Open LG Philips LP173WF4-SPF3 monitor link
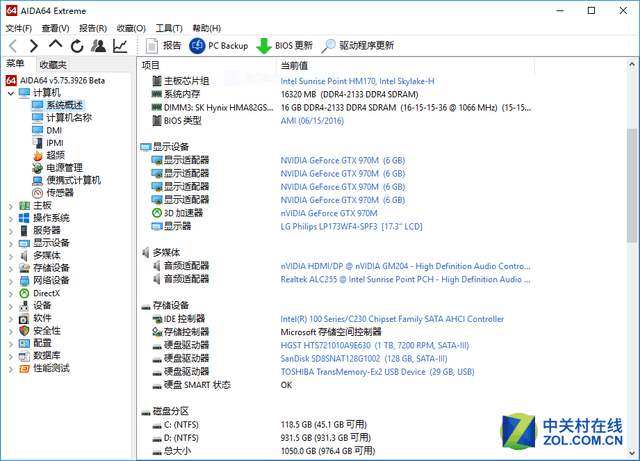 [x=351, y=226]
